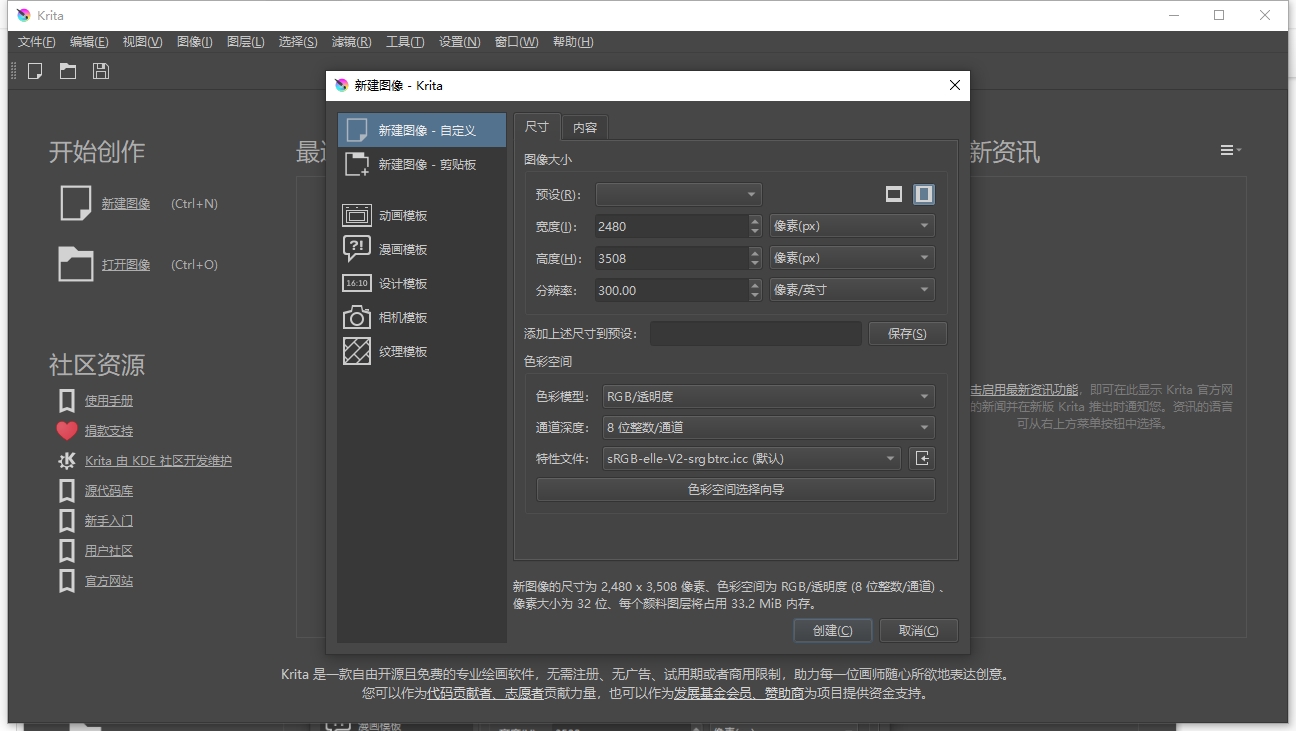
Task: Click the import profile icon button
Action: [x=922, y=458]
